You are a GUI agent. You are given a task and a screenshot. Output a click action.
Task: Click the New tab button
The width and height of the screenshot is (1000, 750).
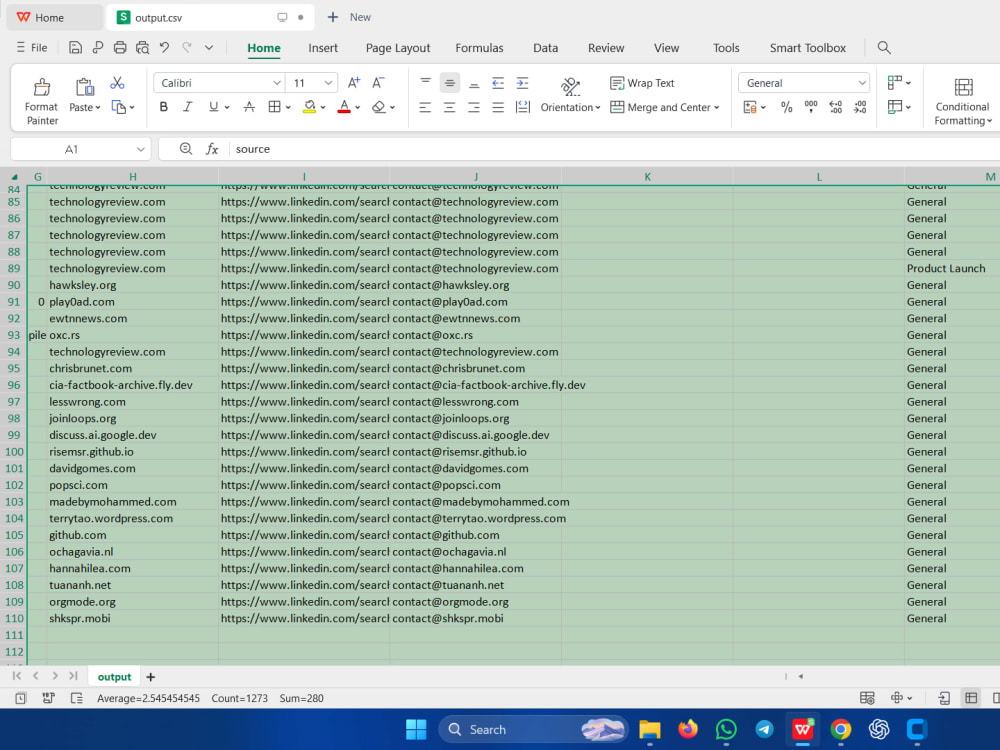point(349,17)
